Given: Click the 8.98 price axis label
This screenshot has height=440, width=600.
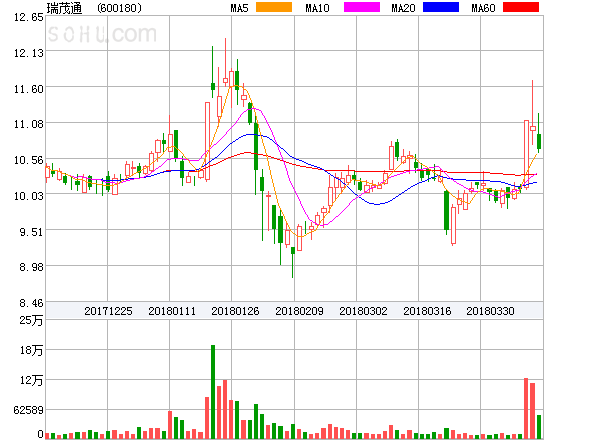Looking at the screenshot, I should tap(31, 267).
